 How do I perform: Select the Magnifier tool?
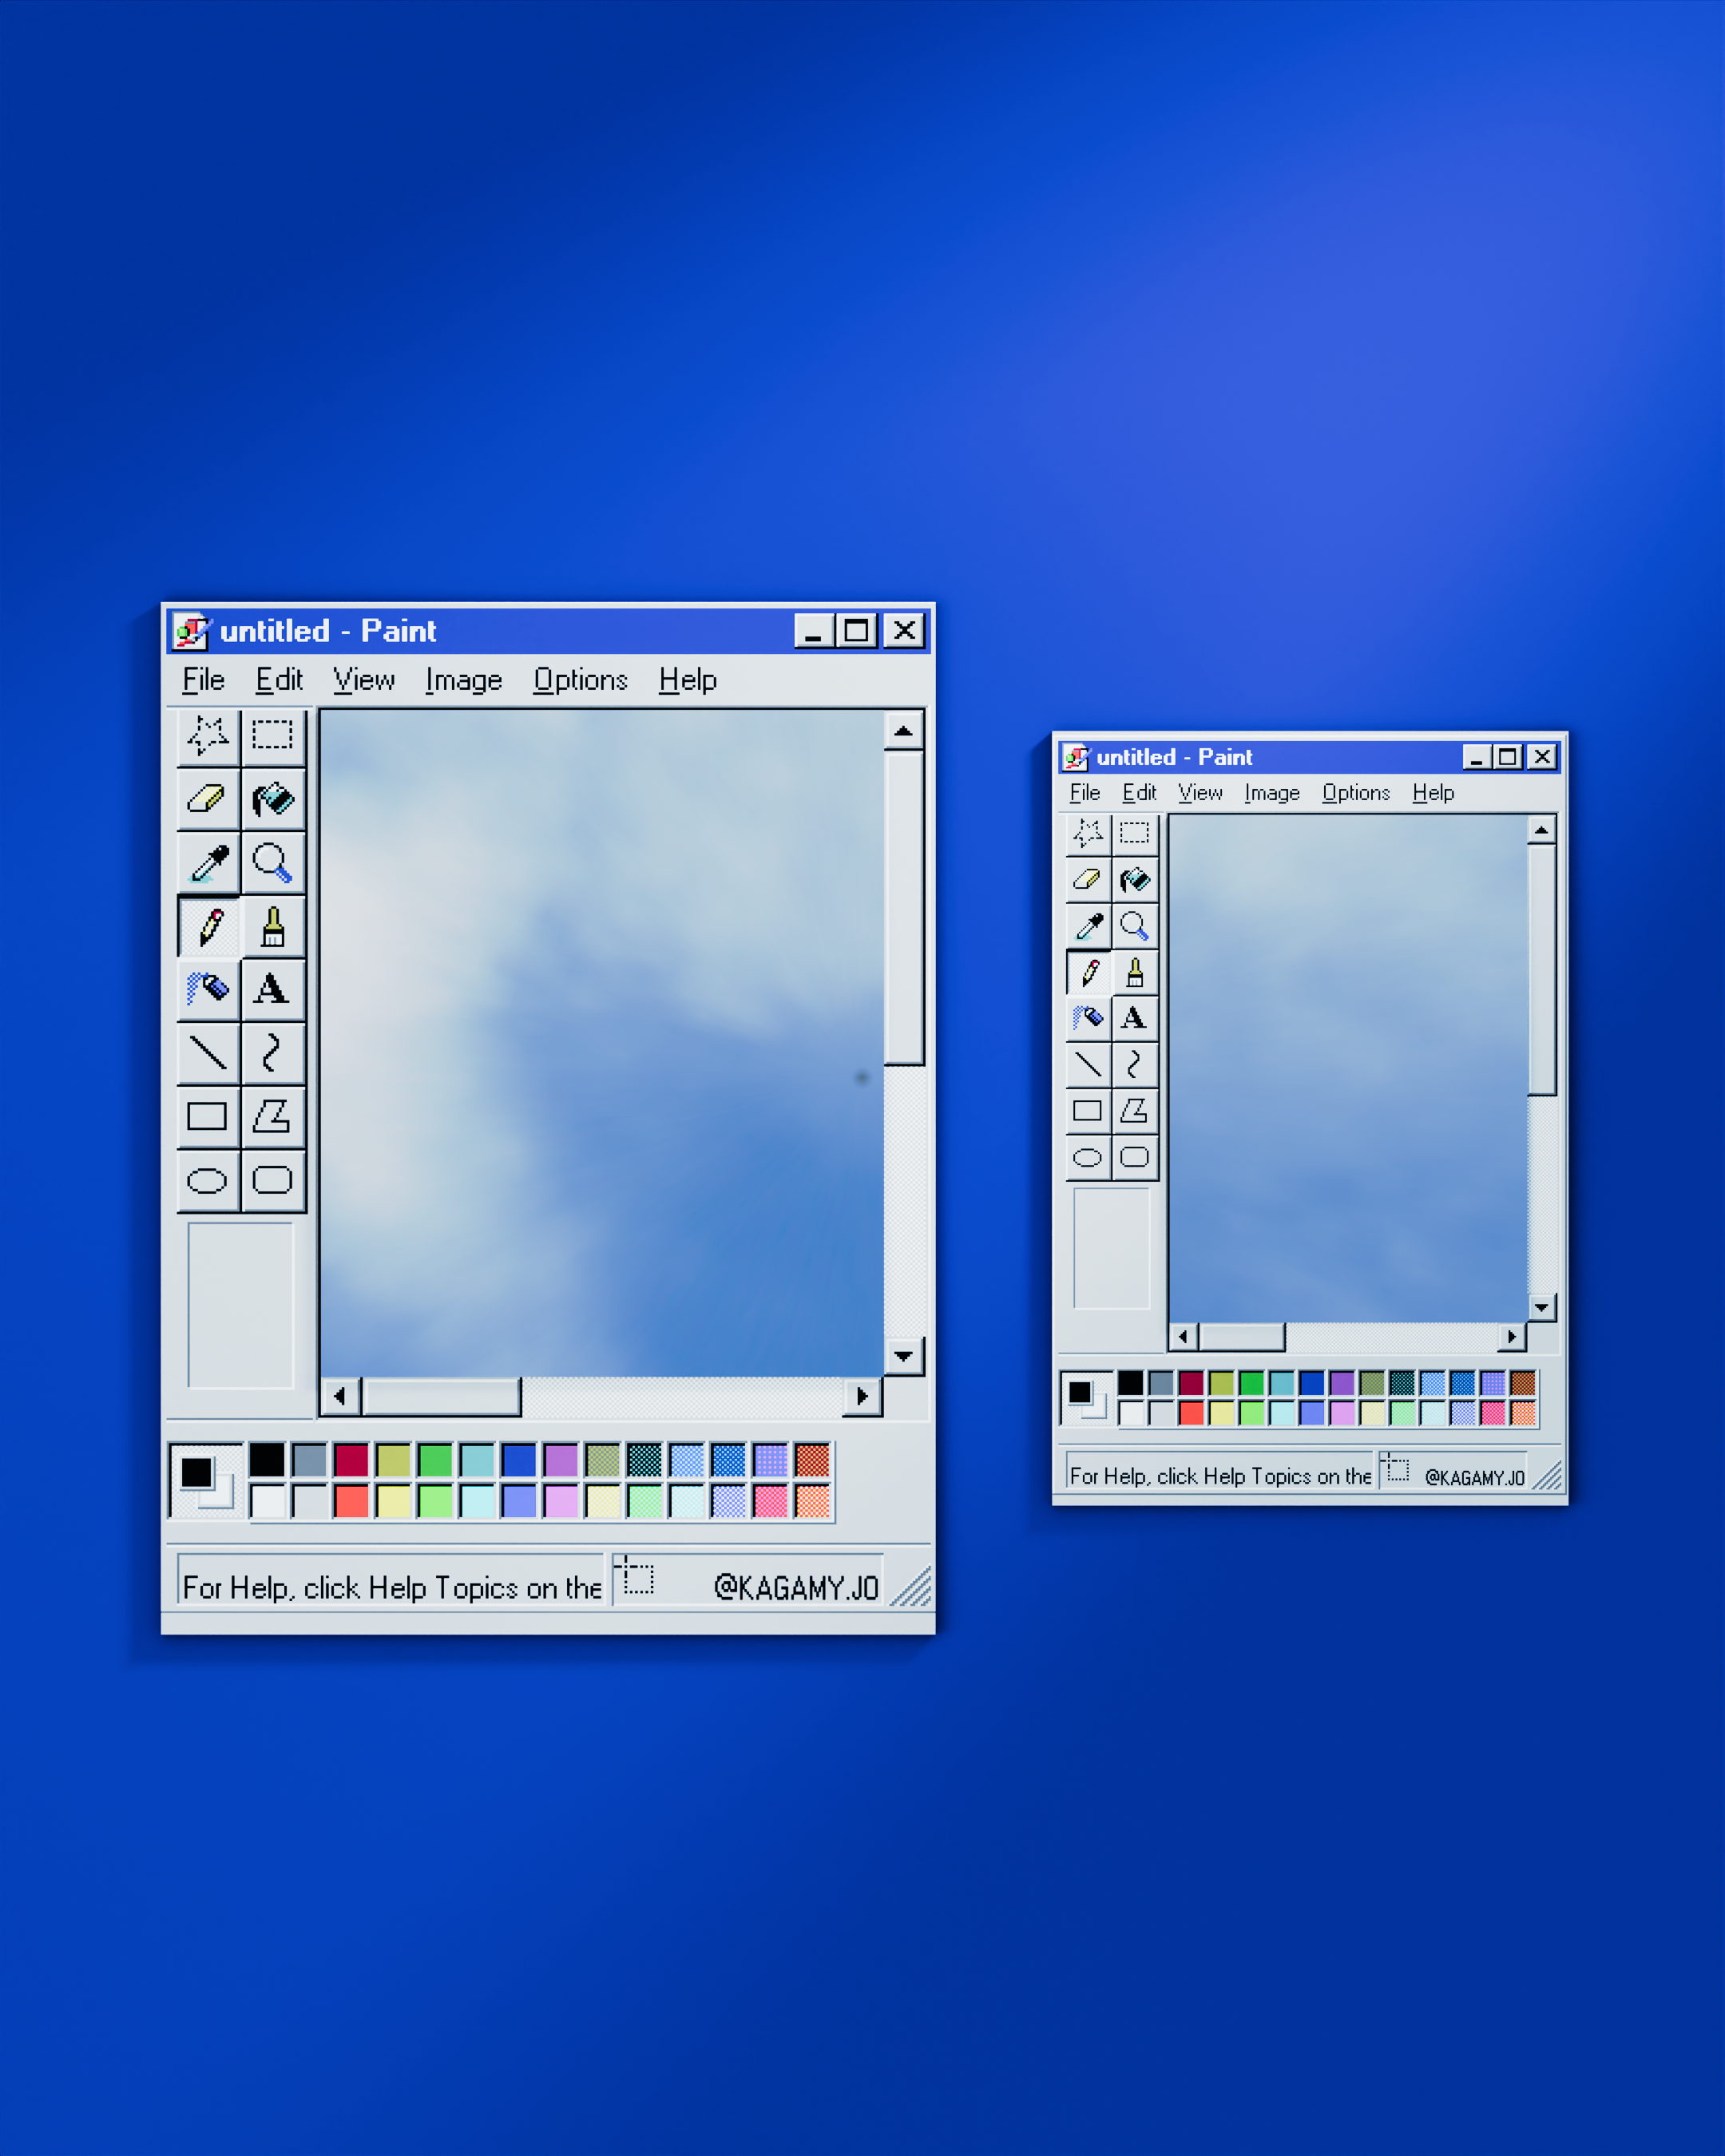pyautogui.click(x=274, y=864)
